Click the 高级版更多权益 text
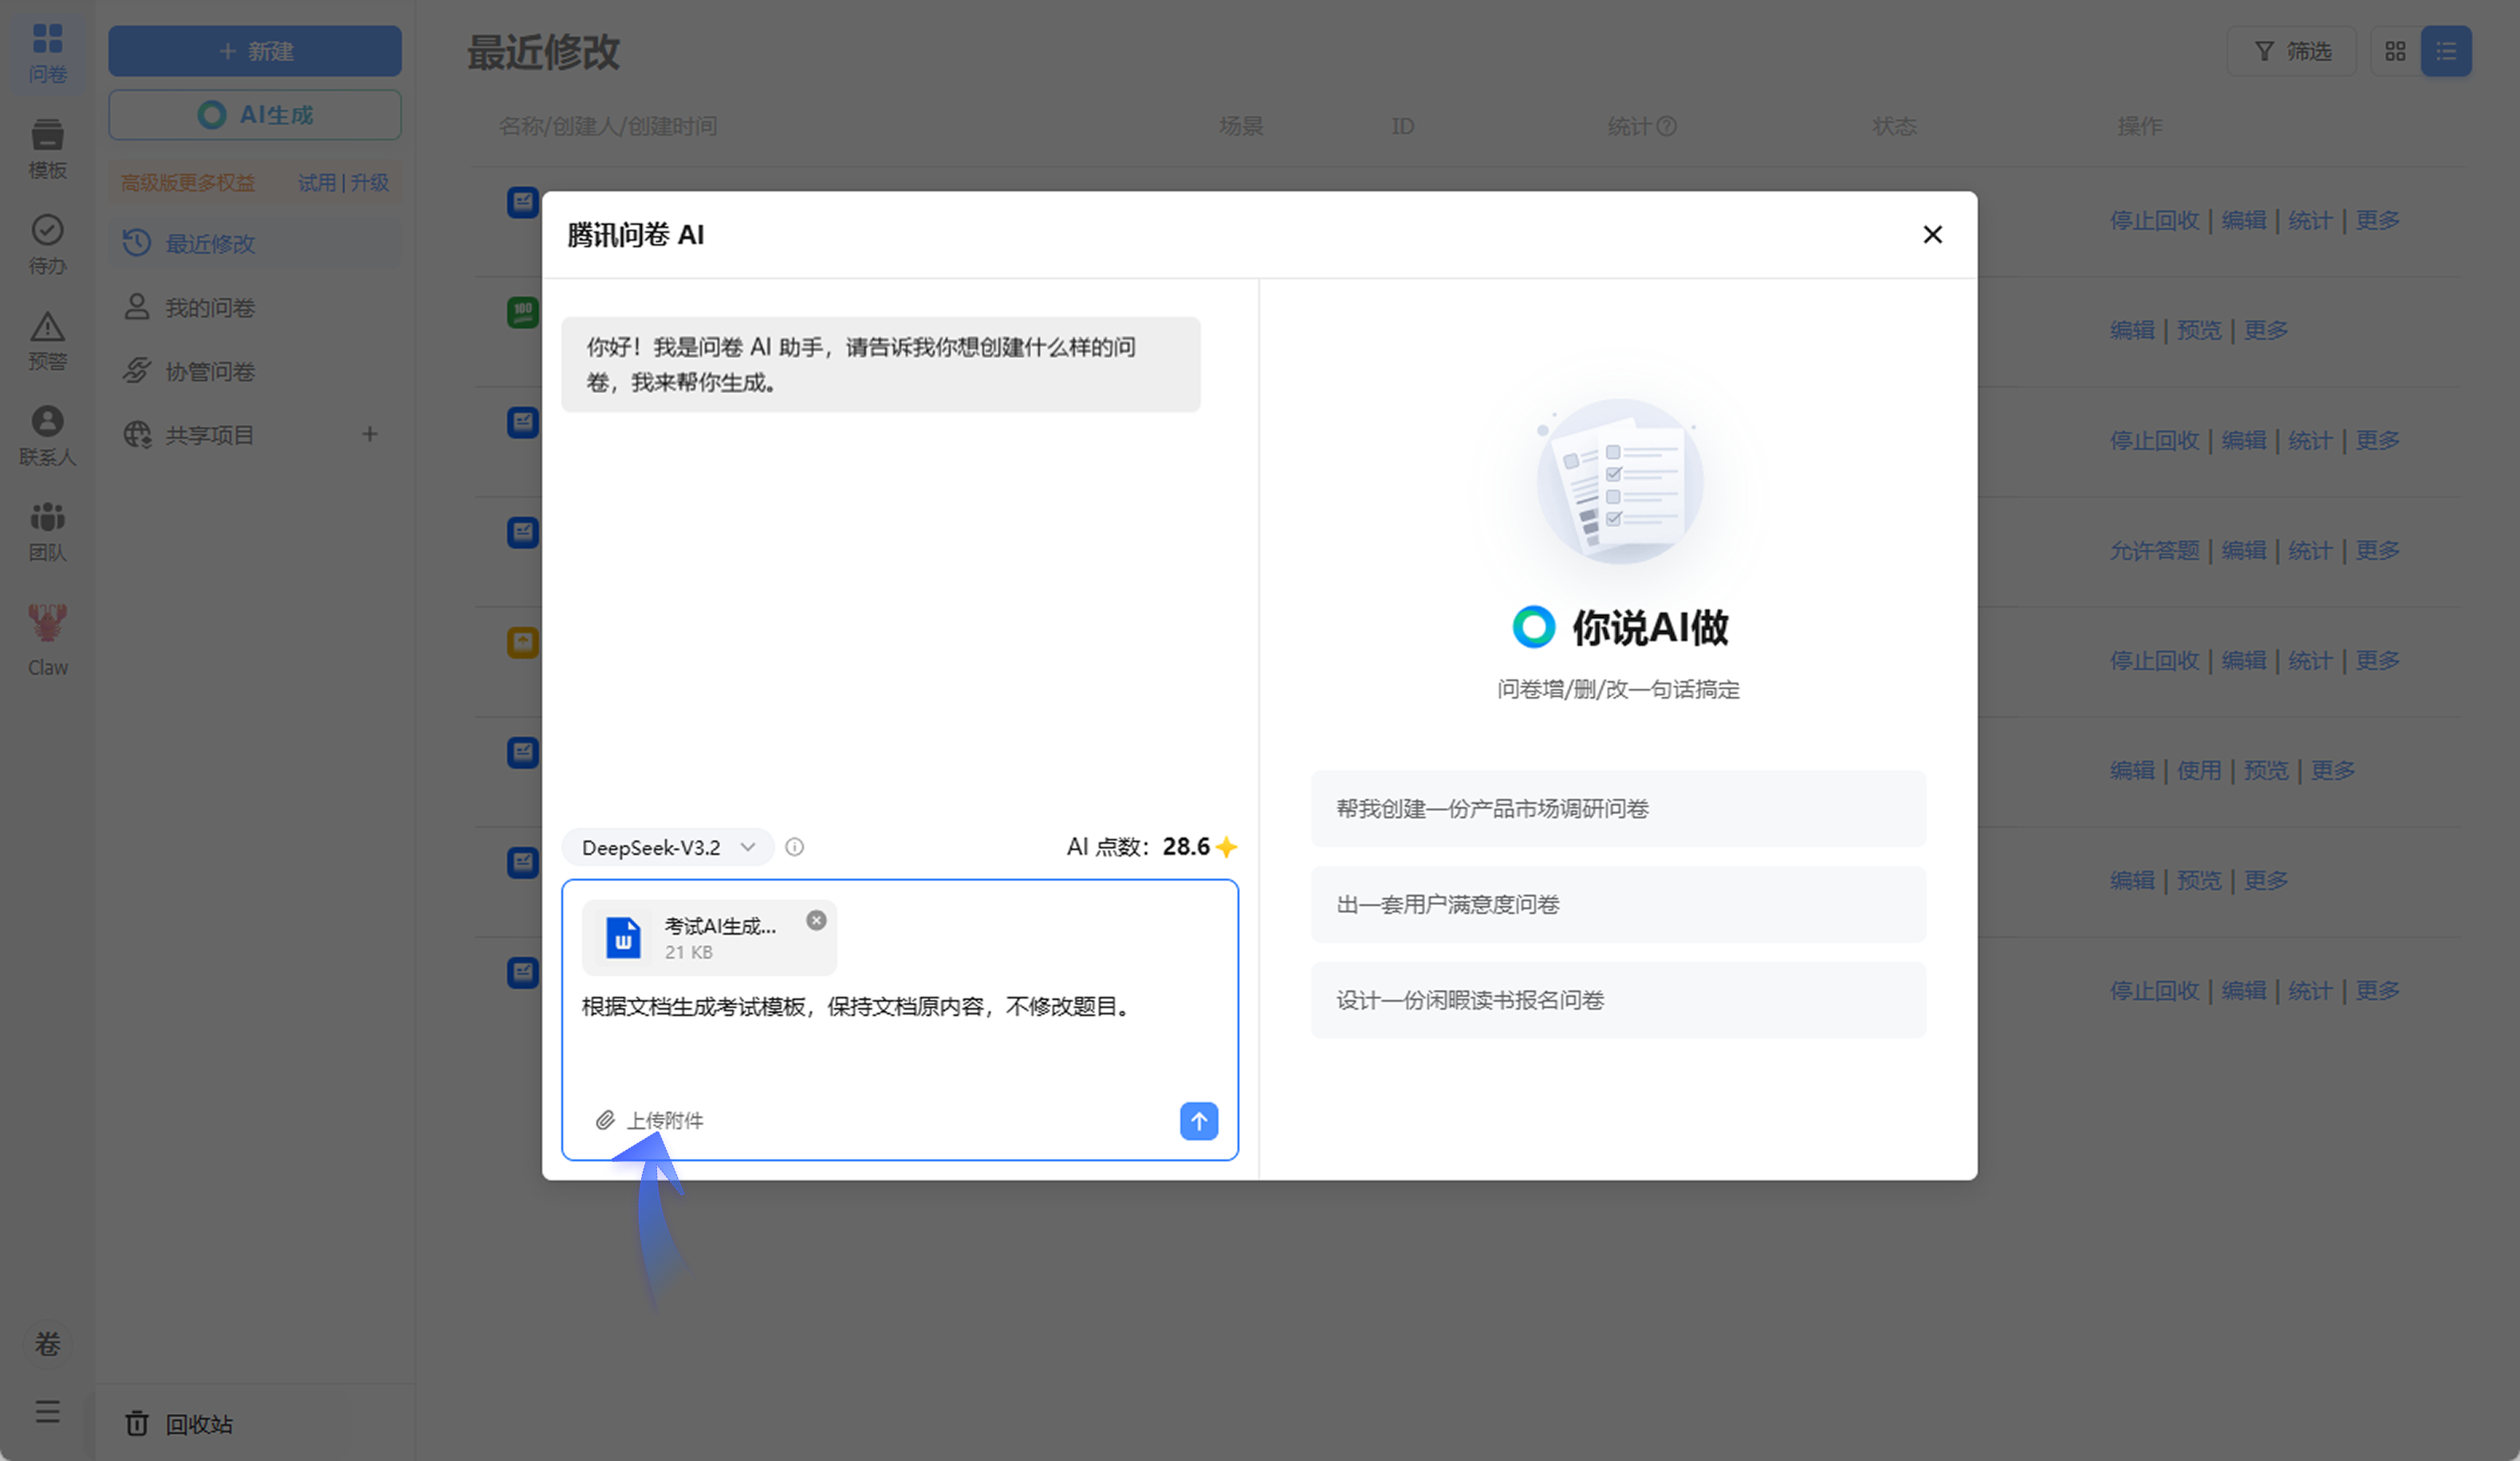The height and width of the screenshot is (1461, 2520). [x=188, y=183]
